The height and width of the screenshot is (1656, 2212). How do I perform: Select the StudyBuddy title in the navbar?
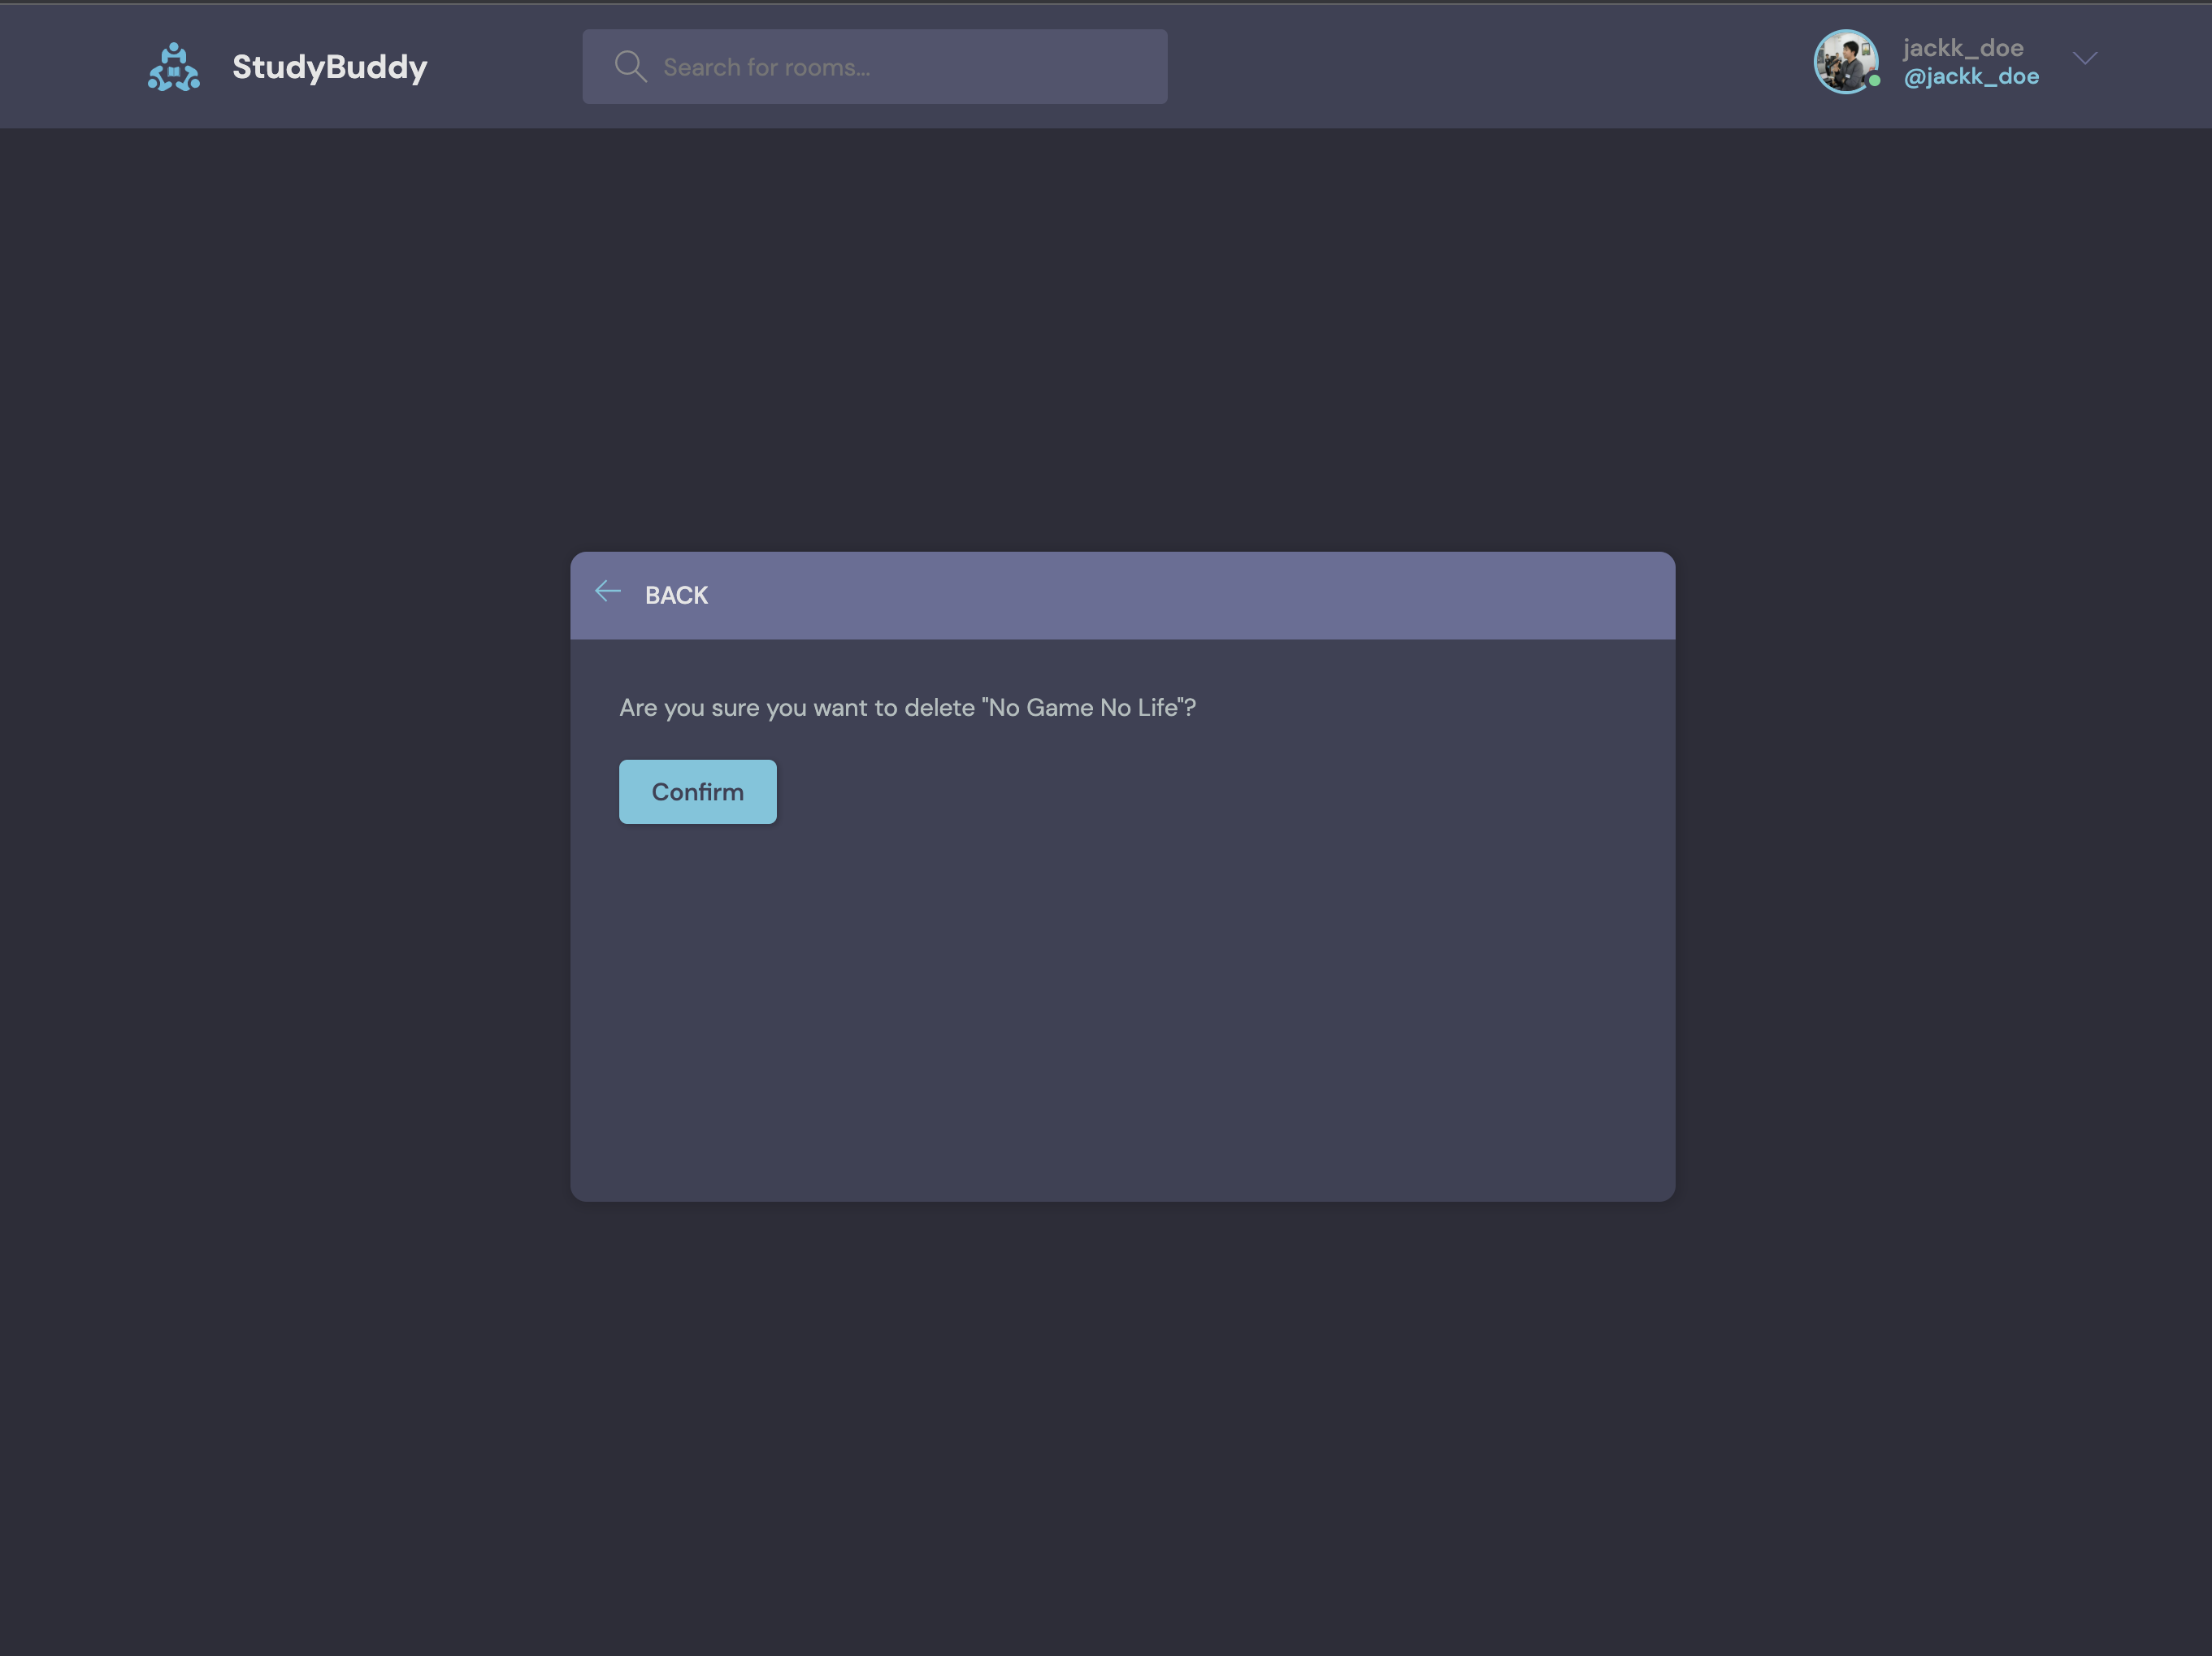pyautogui.click(x=330, y=66)
